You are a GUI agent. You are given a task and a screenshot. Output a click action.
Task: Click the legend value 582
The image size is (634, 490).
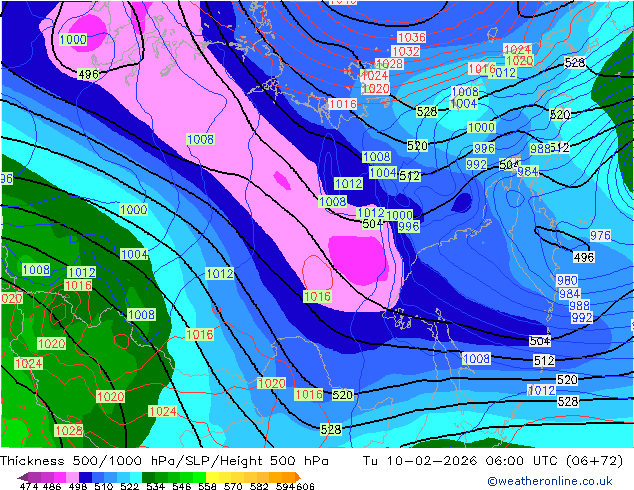pos(259,486)
